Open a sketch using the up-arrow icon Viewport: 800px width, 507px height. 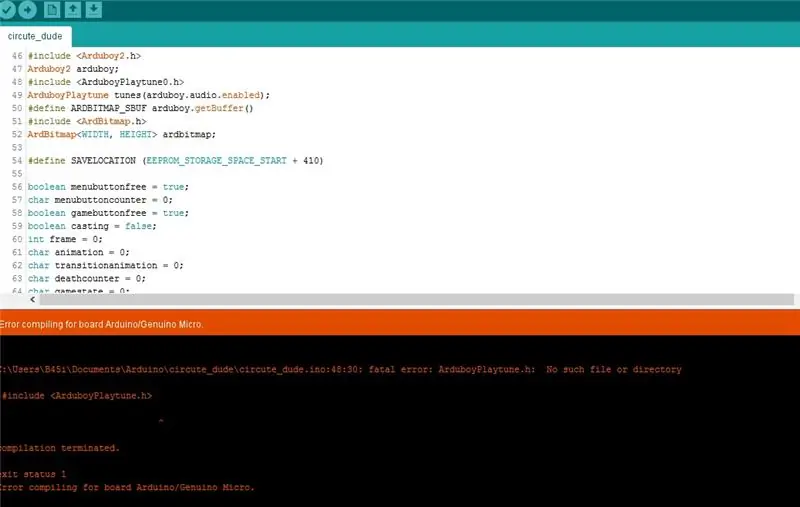point(72,10)
